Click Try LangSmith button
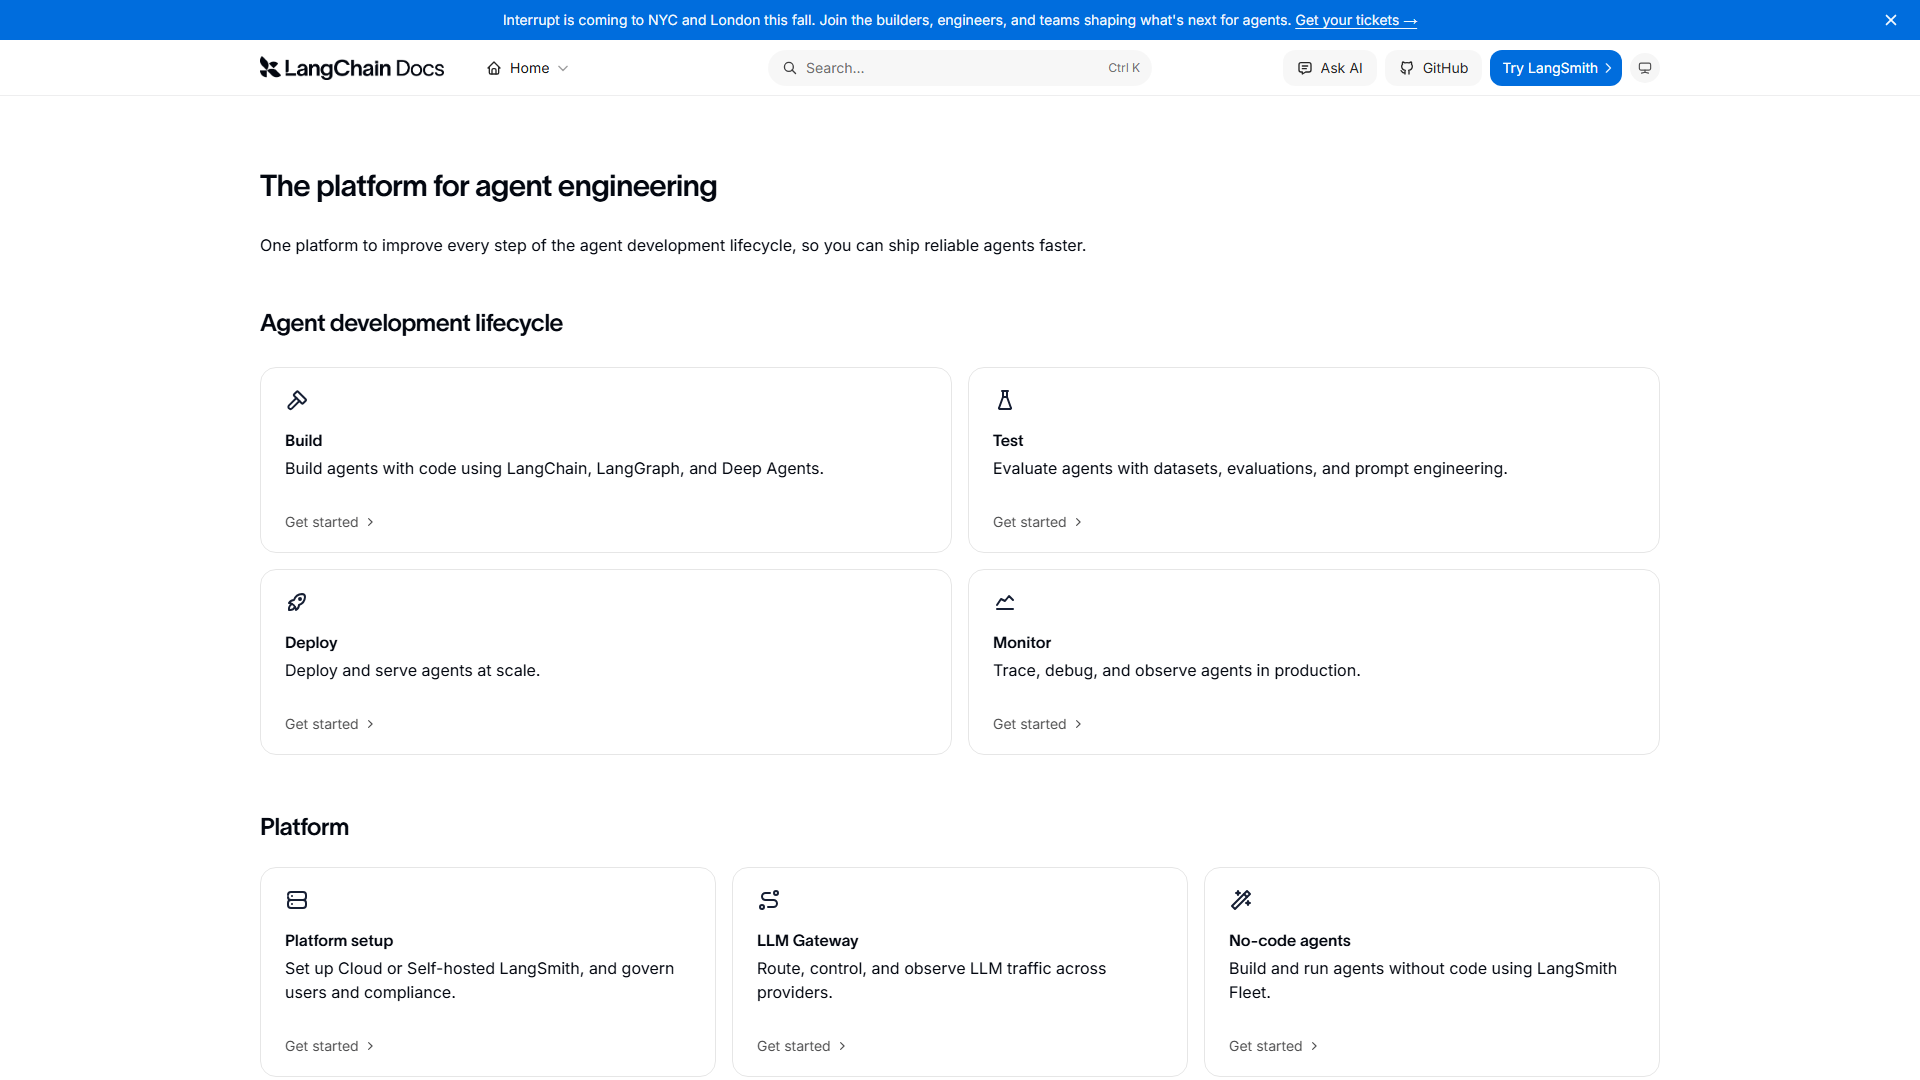 (x=1556, y=68)
